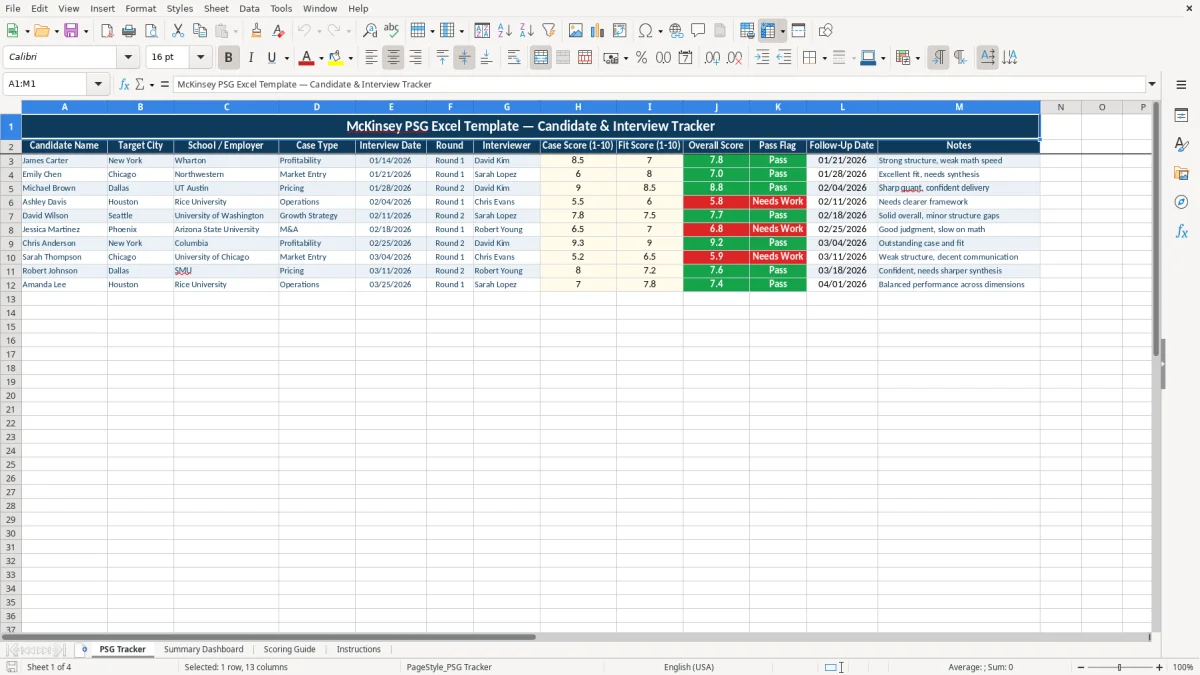
Task: Click Insert Special Character omega icon
Action: click(645, 31)
